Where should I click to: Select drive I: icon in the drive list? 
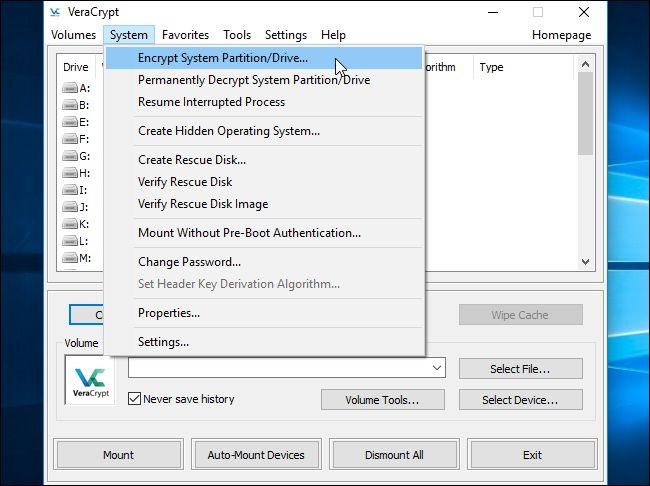[70, 190]
